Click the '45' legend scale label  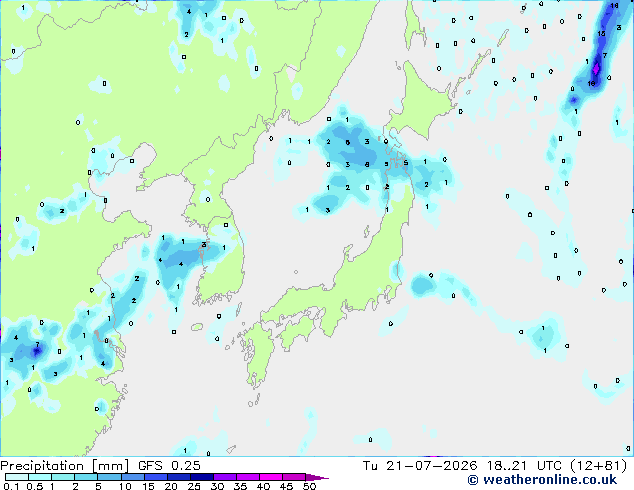(x=287, y=486)
